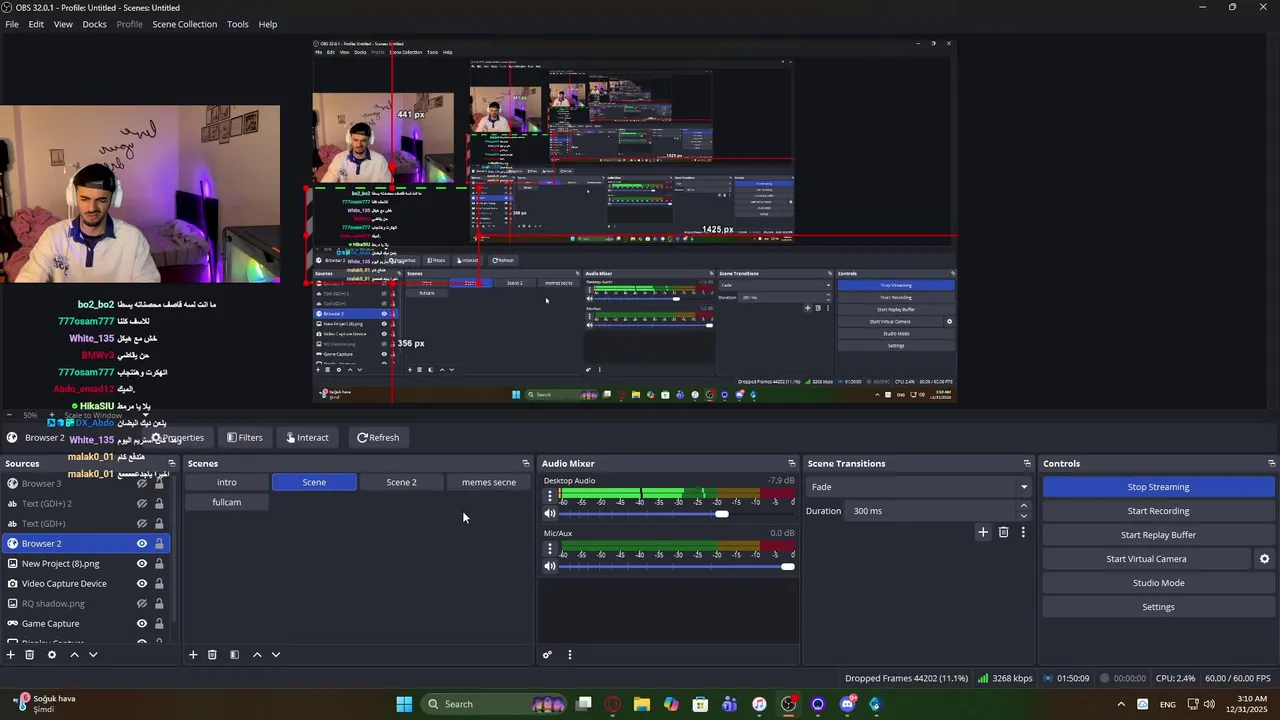Add a new source with plus icon
Viewport: 1280px width, 720px height.
pos(11,655)
